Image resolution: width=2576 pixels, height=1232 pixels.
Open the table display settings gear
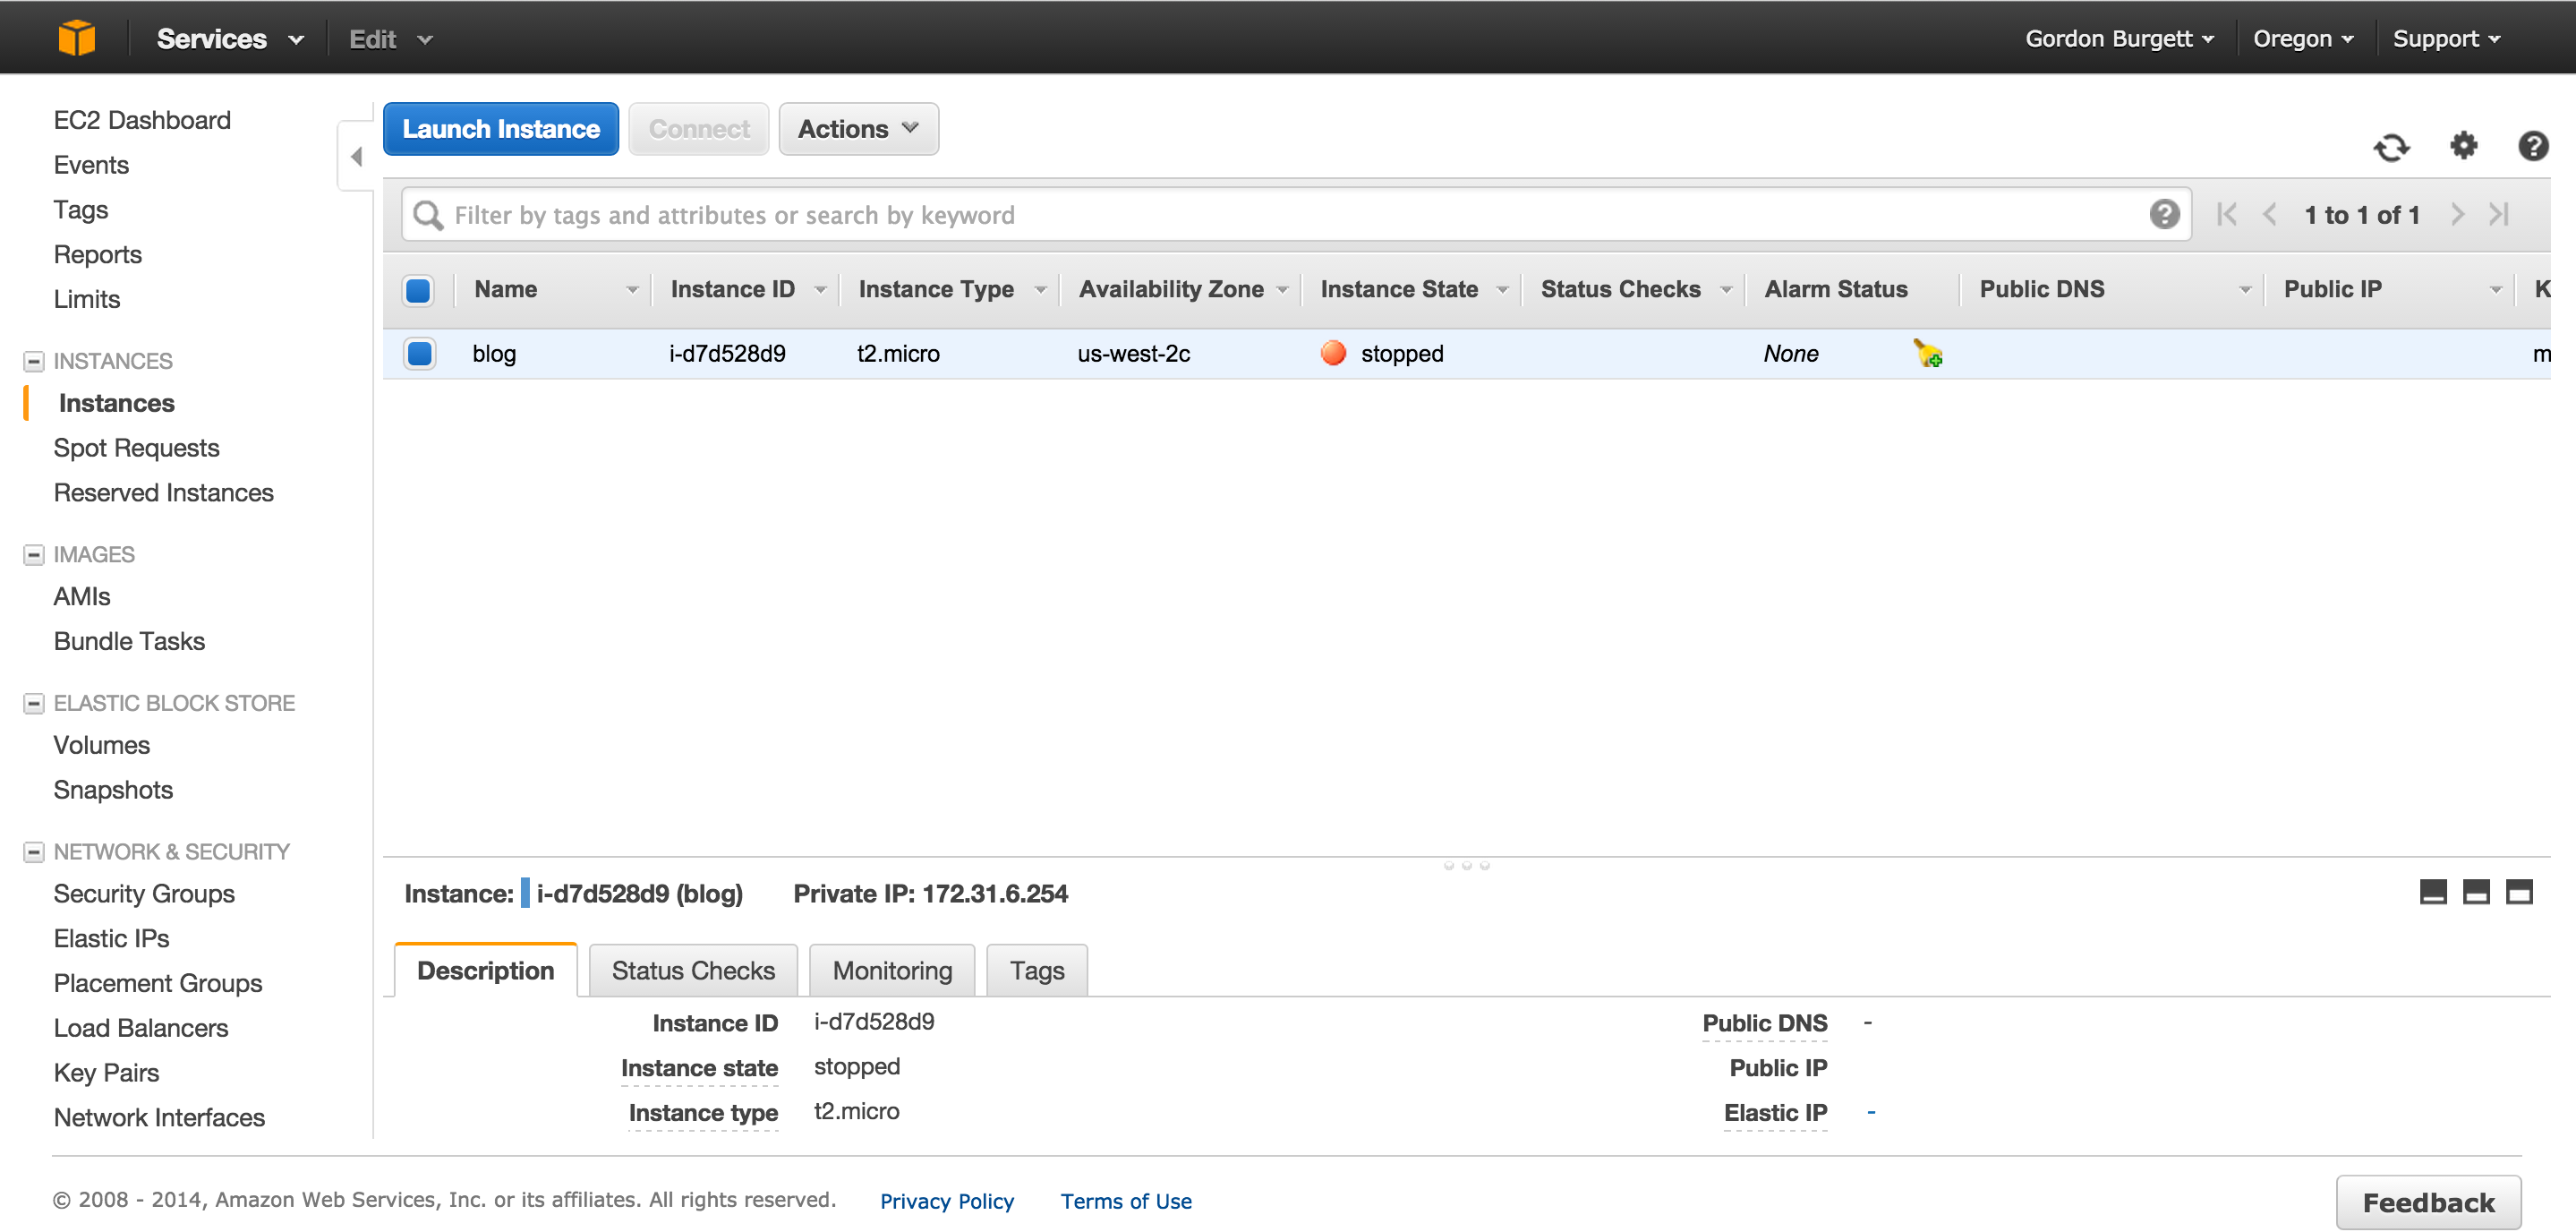[x=2463, y=146]
